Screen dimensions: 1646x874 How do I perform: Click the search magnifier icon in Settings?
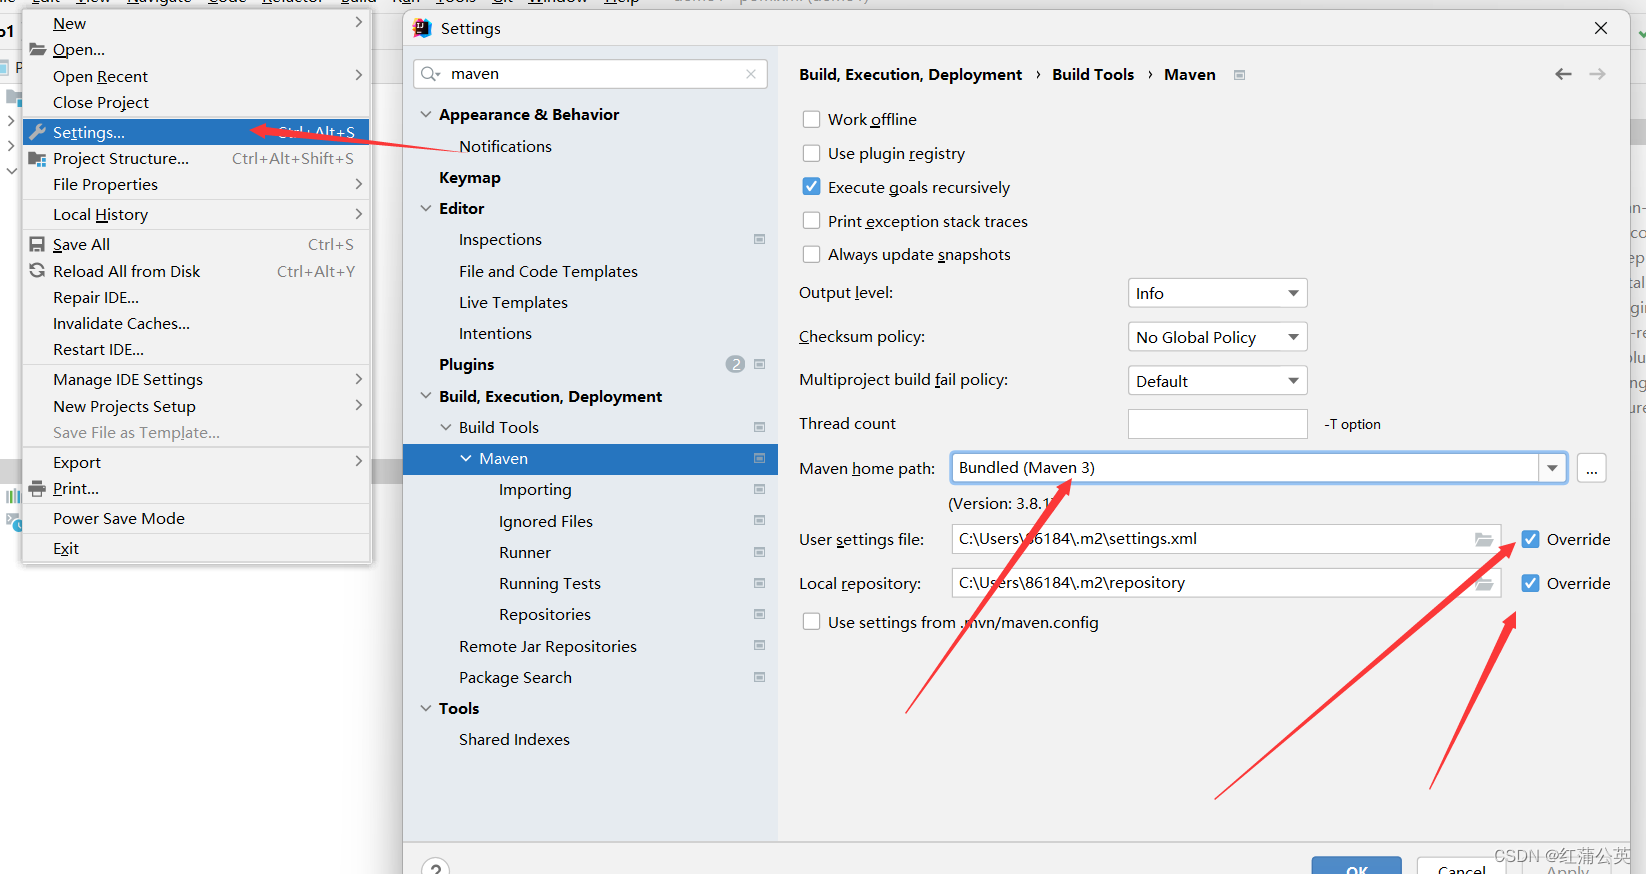[430, 74]
